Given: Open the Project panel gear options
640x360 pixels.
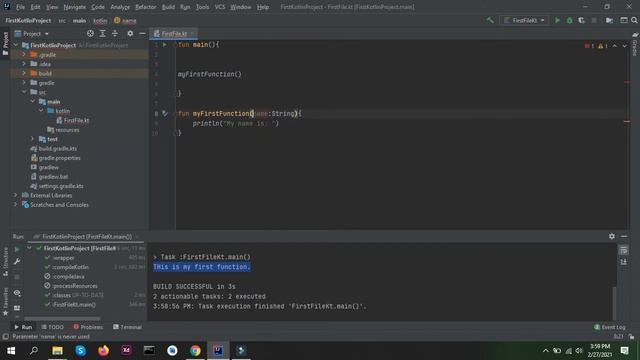Looking at the screenshot, I should point(130,33).
